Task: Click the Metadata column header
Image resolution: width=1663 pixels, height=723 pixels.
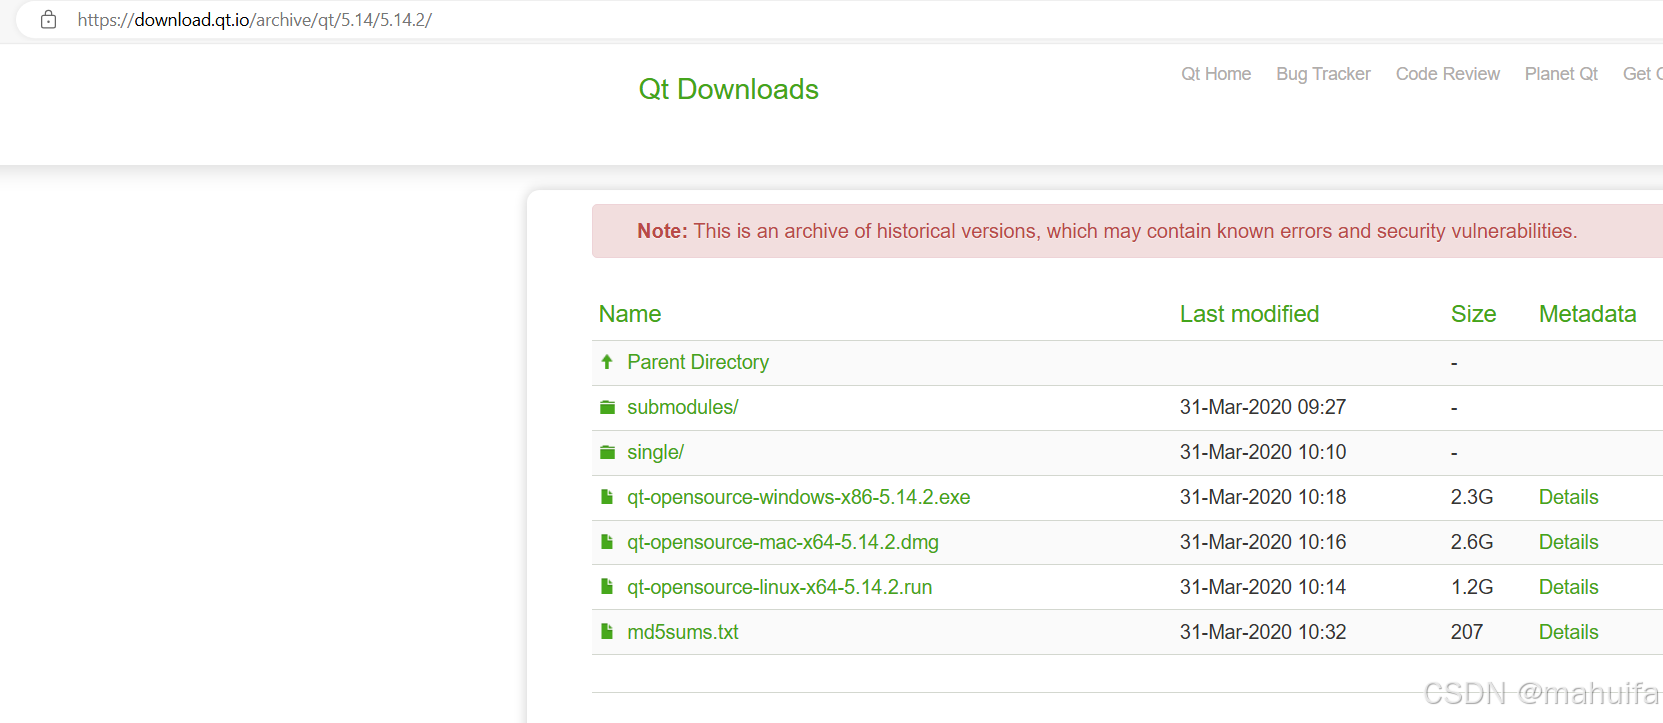Action: (1587, 314)
